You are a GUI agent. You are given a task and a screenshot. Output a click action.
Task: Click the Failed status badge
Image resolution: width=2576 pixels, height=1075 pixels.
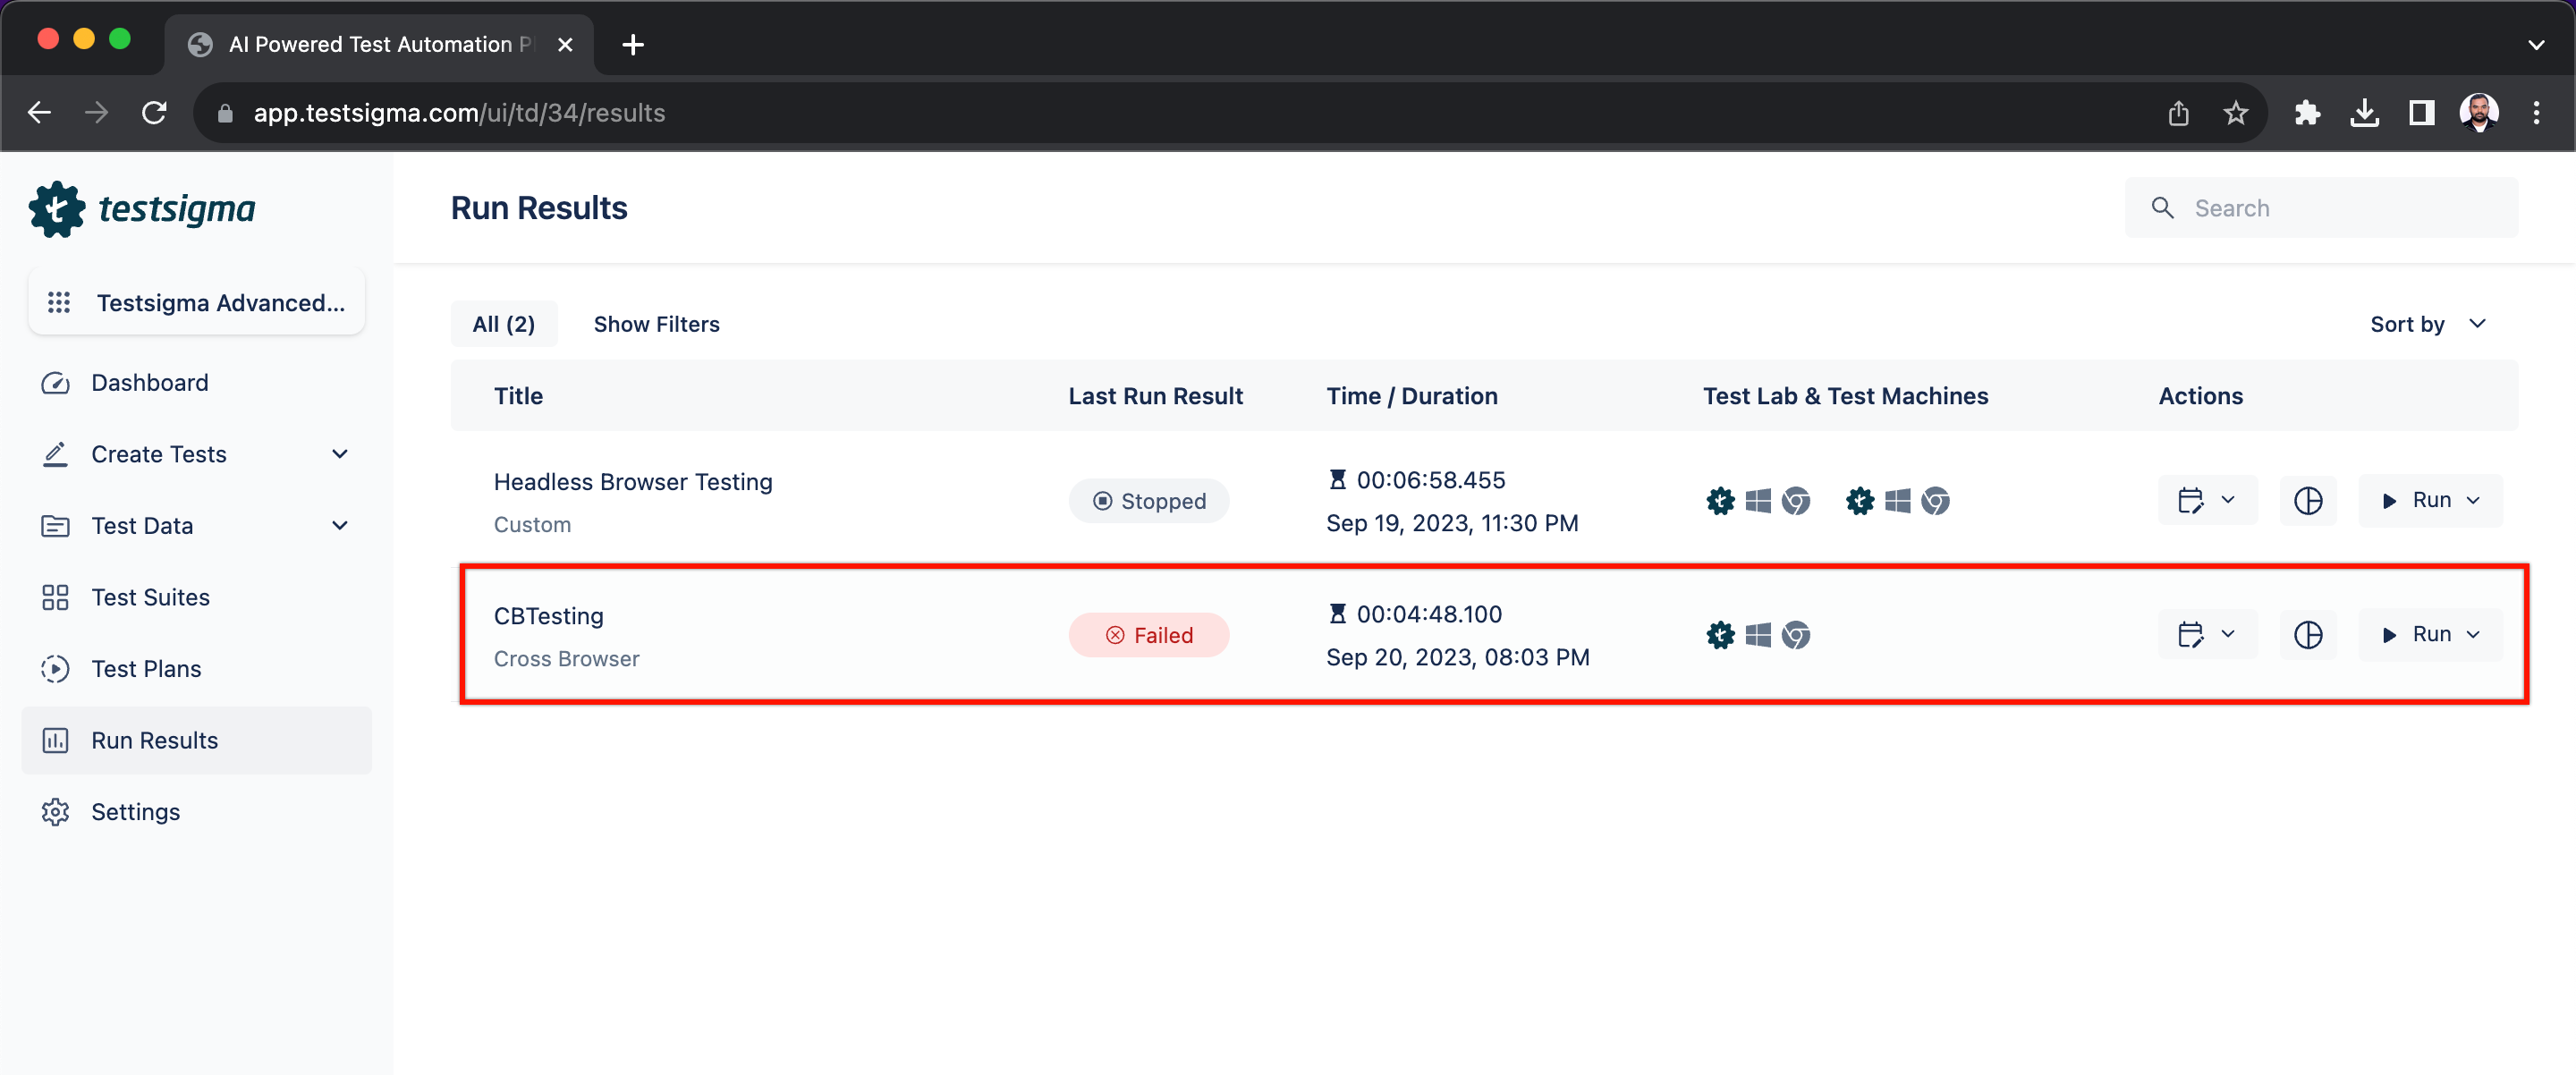[x=1149, y=635]
